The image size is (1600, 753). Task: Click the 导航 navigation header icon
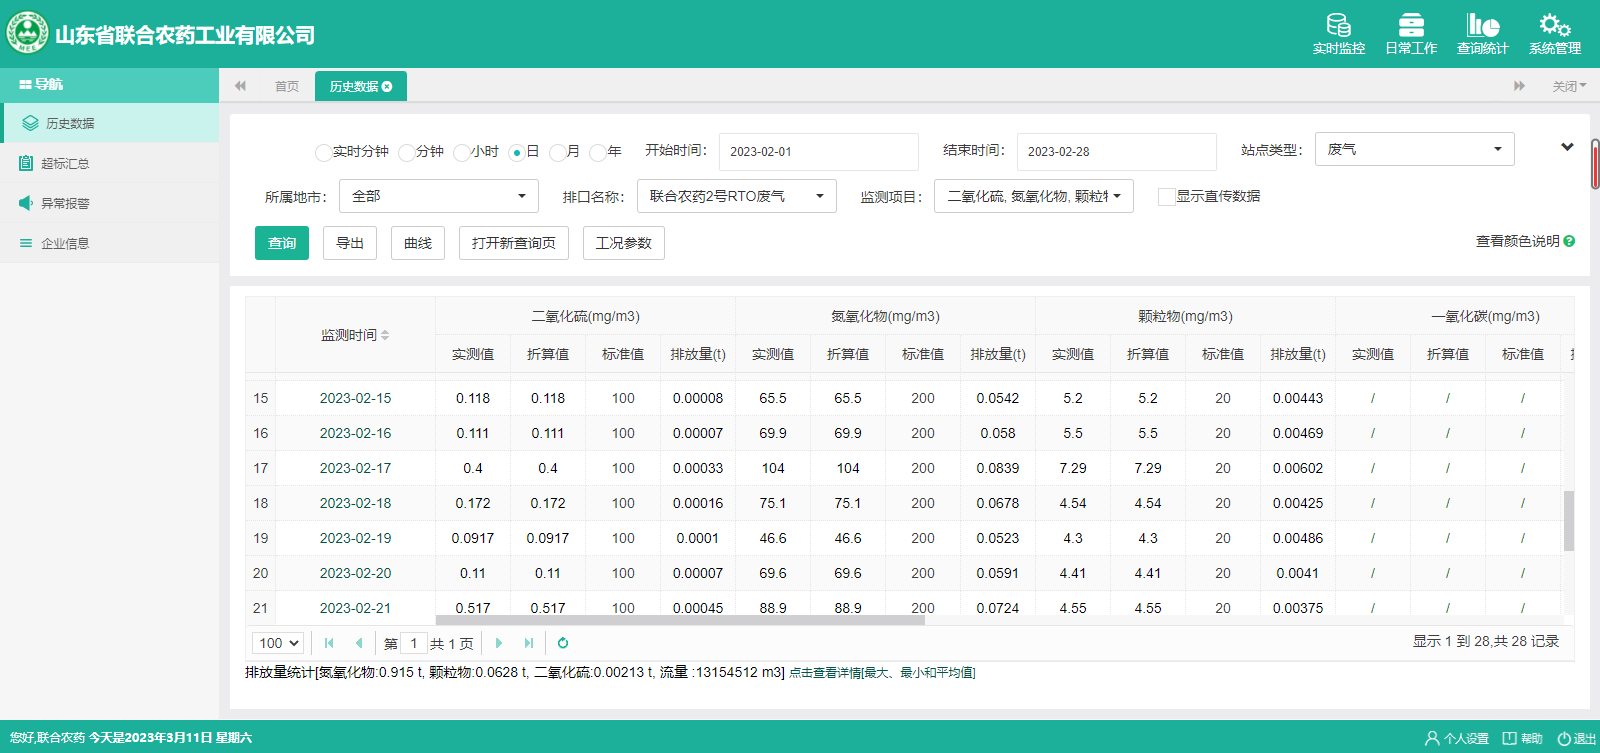point(25,85)
